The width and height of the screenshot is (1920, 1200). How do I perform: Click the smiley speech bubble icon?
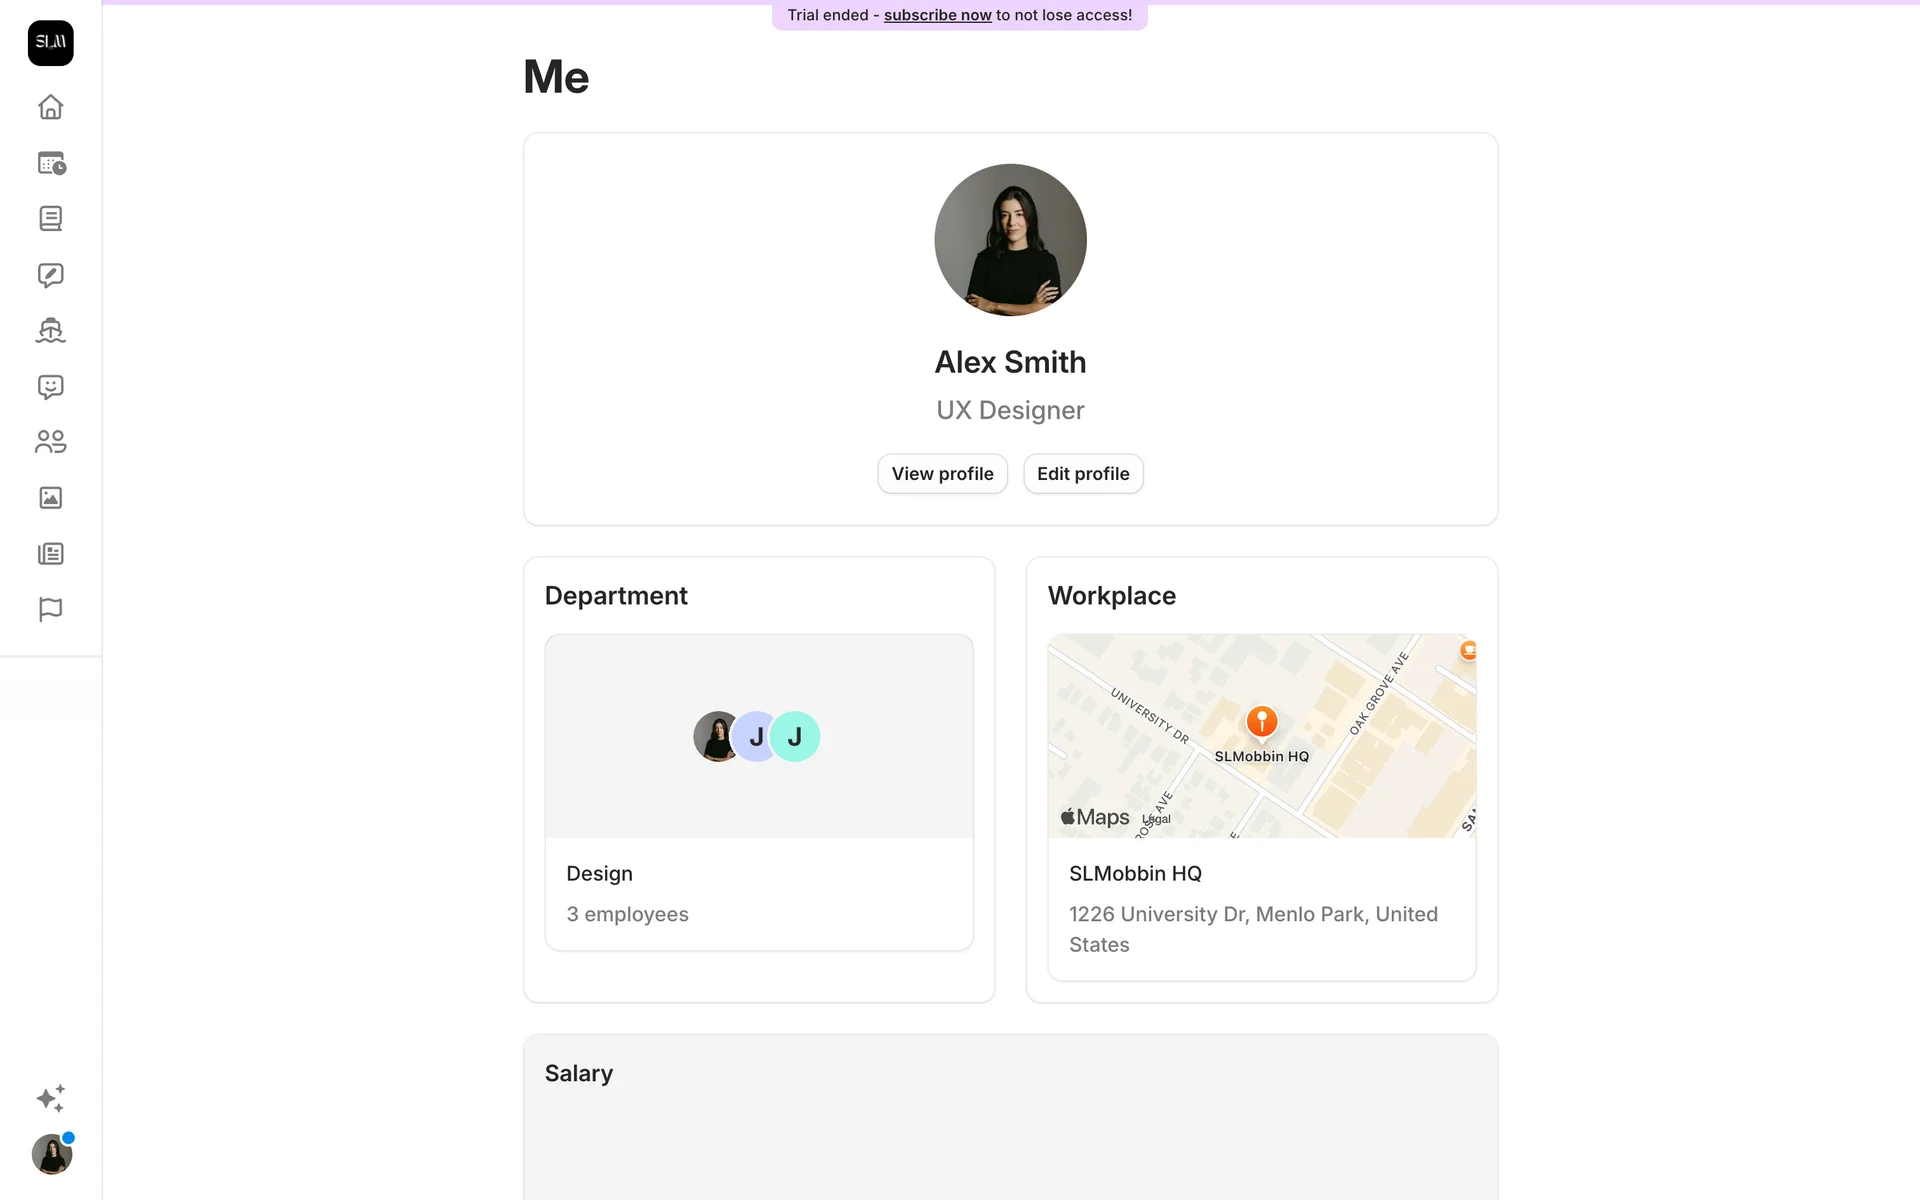point(51,387)
